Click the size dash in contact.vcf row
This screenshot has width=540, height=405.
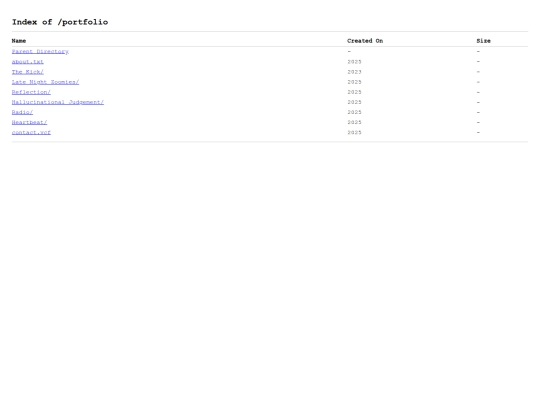(478, 133)
